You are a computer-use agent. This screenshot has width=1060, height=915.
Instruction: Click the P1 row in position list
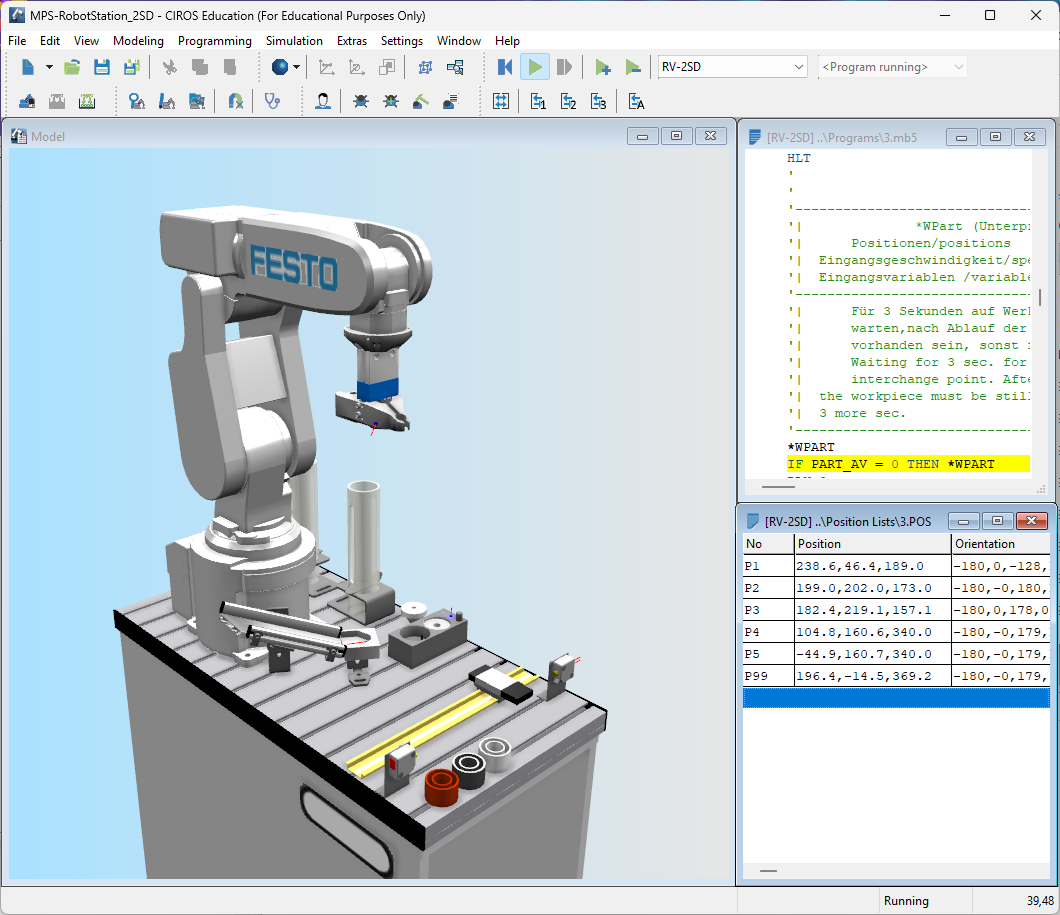point(896,566)
